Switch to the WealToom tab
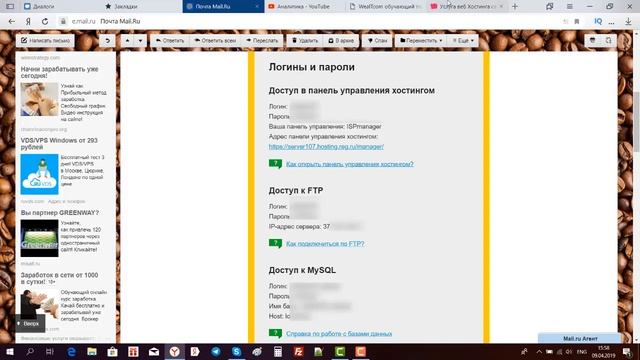Screen dimensions: 640x360 click(386, 6)
